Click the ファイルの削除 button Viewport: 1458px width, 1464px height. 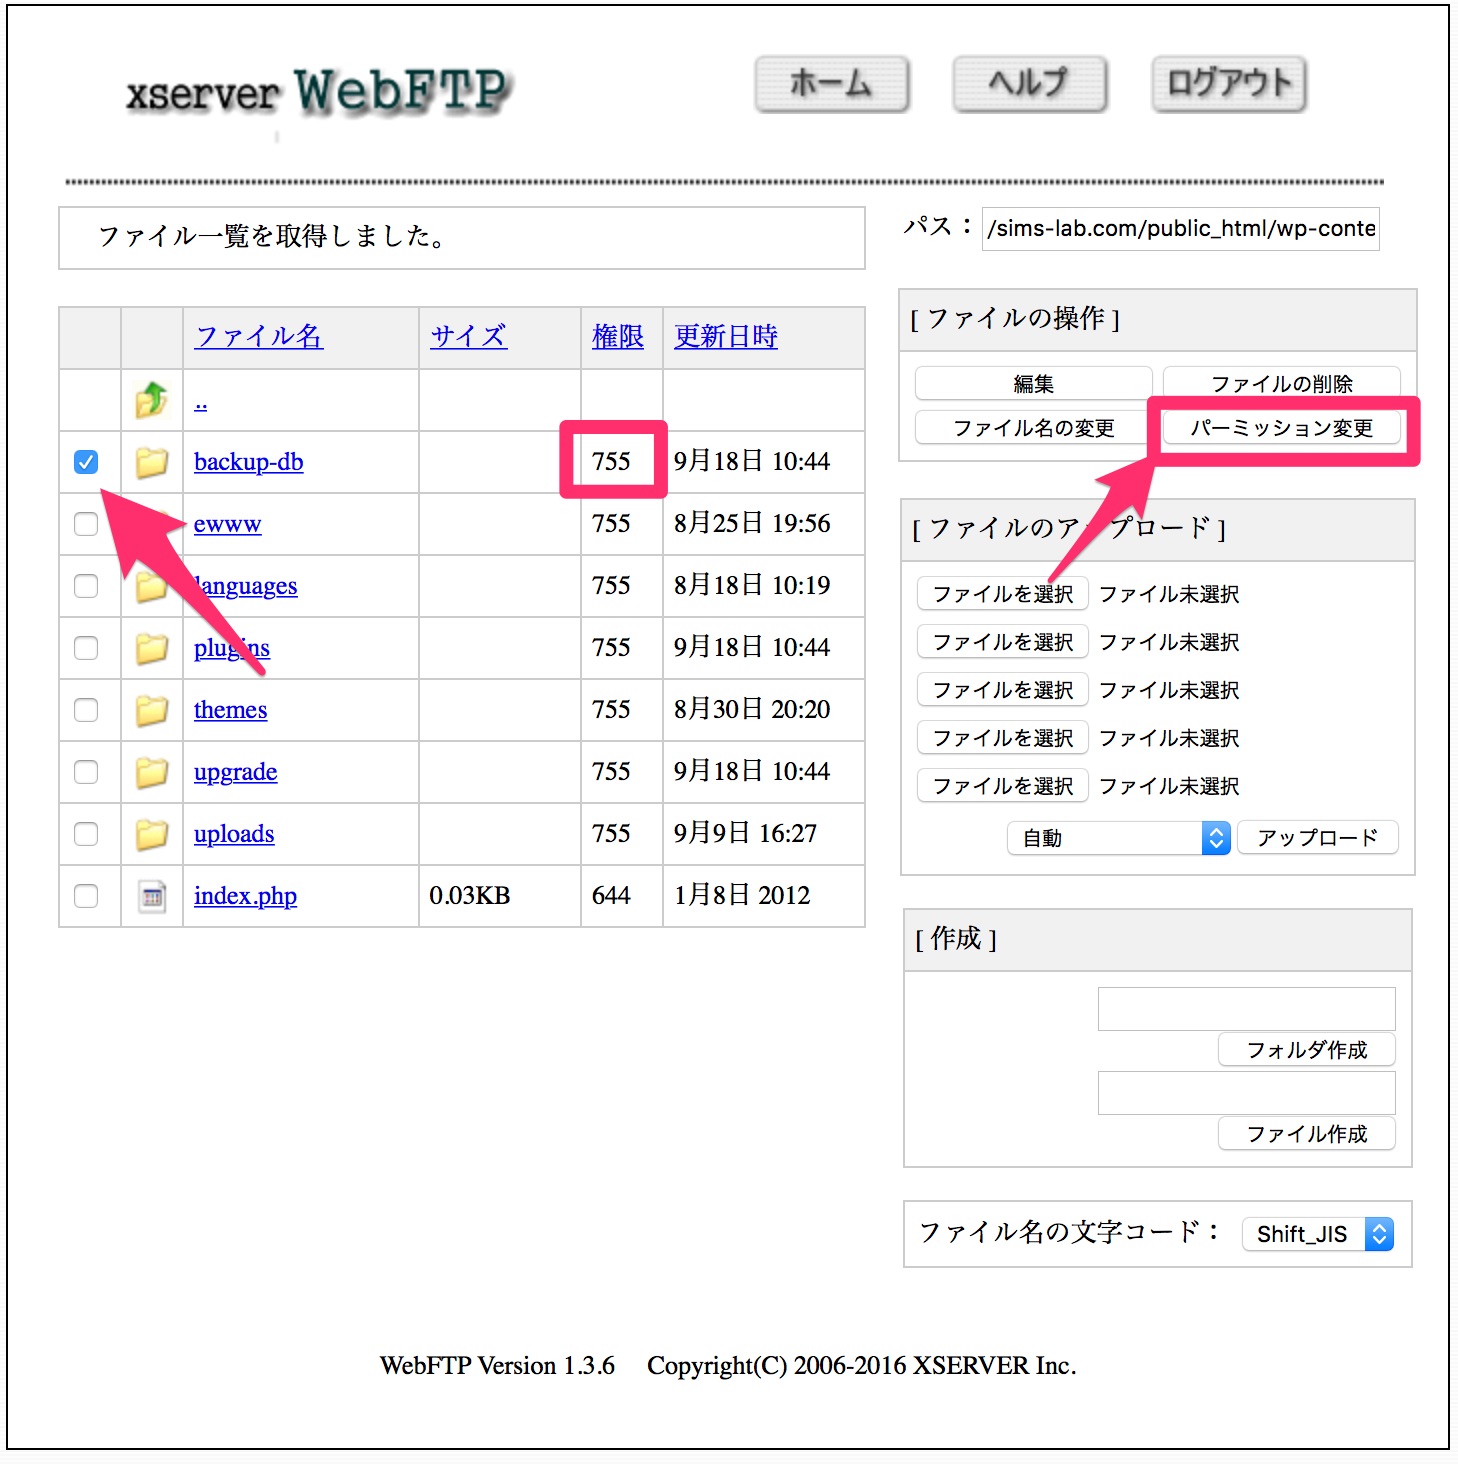(x=1281, y=384)
